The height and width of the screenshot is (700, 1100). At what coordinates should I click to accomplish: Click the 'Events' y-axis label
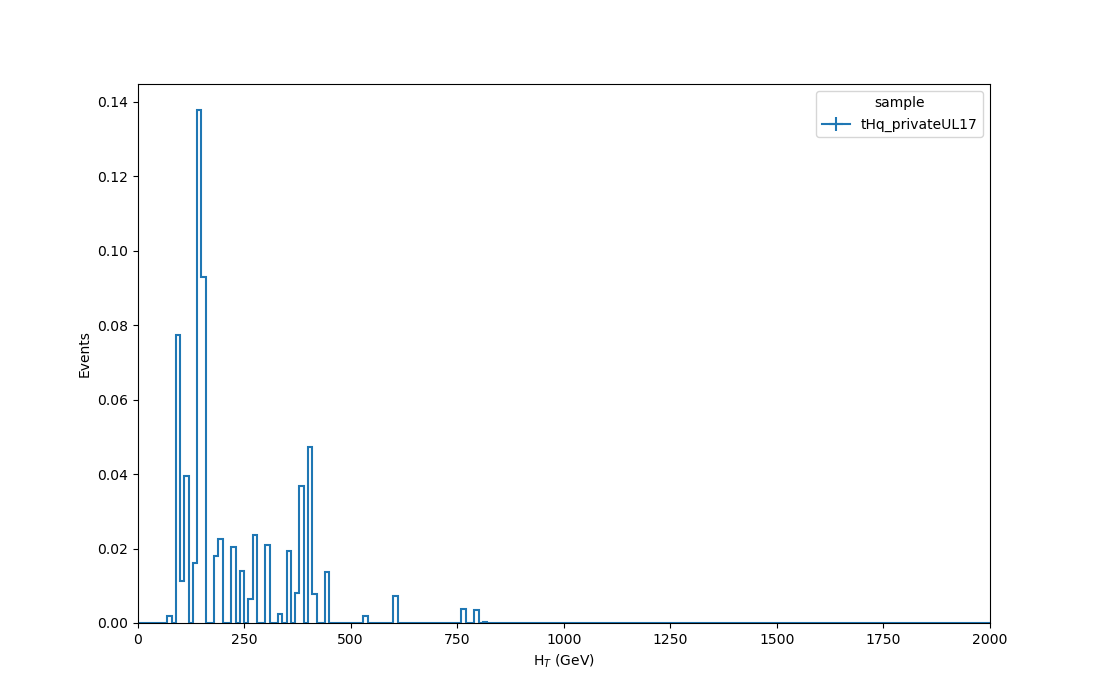pos(84,356)
